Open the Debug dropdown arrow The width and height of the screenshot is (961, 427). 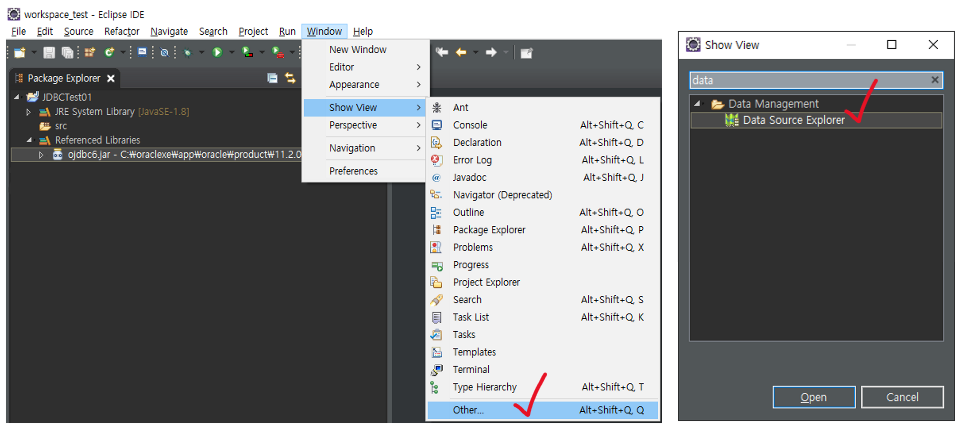coord(201,53)
